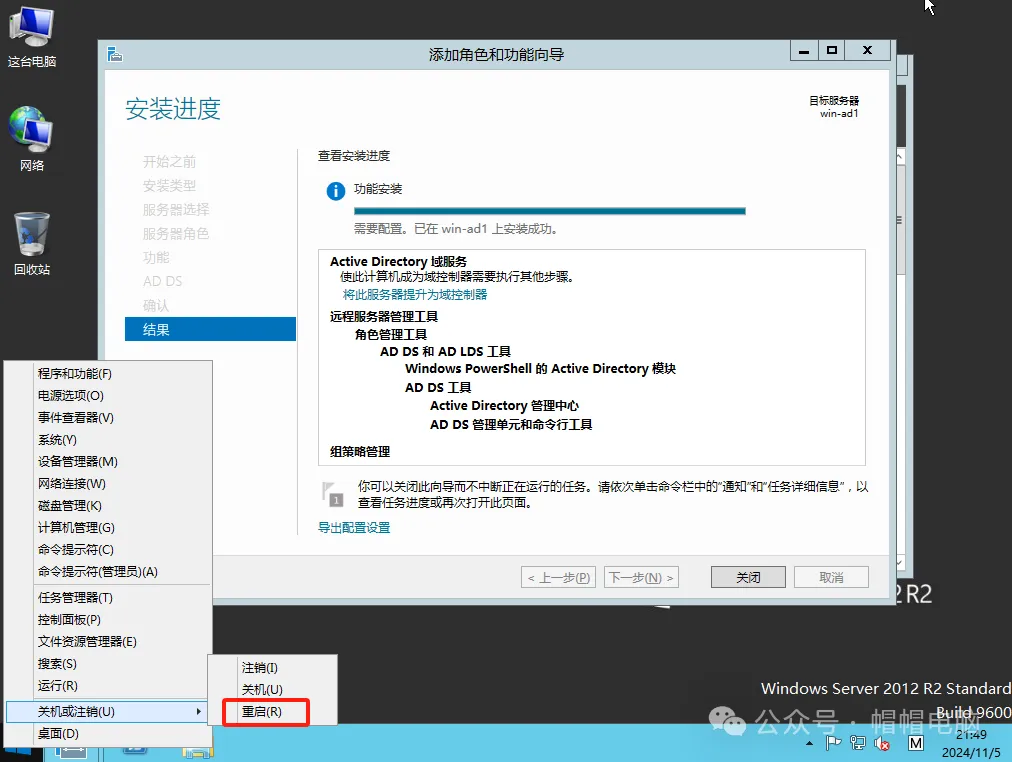The image size is (1012, 762).
Task: Open the Action Center flag tray icon
Action: tap(832, 744)
